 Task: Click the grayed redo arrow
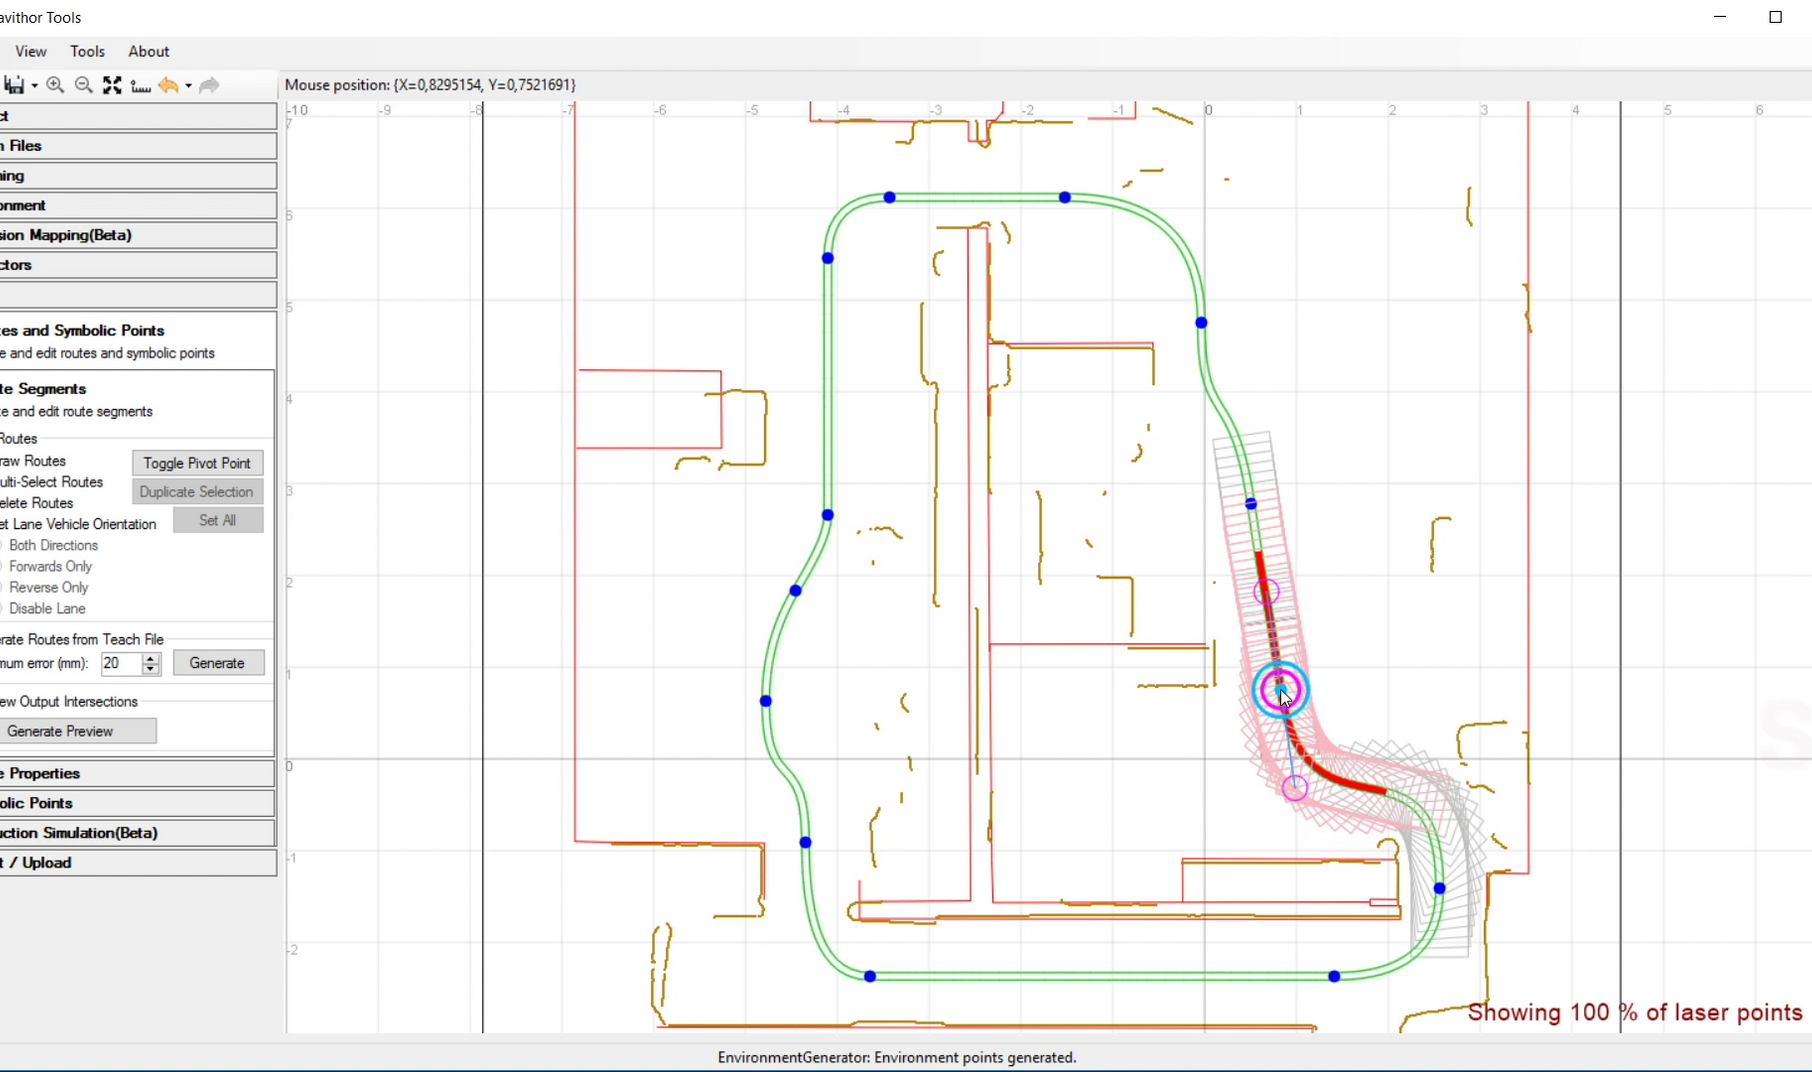pyautogui.click(x=209, y=86)
